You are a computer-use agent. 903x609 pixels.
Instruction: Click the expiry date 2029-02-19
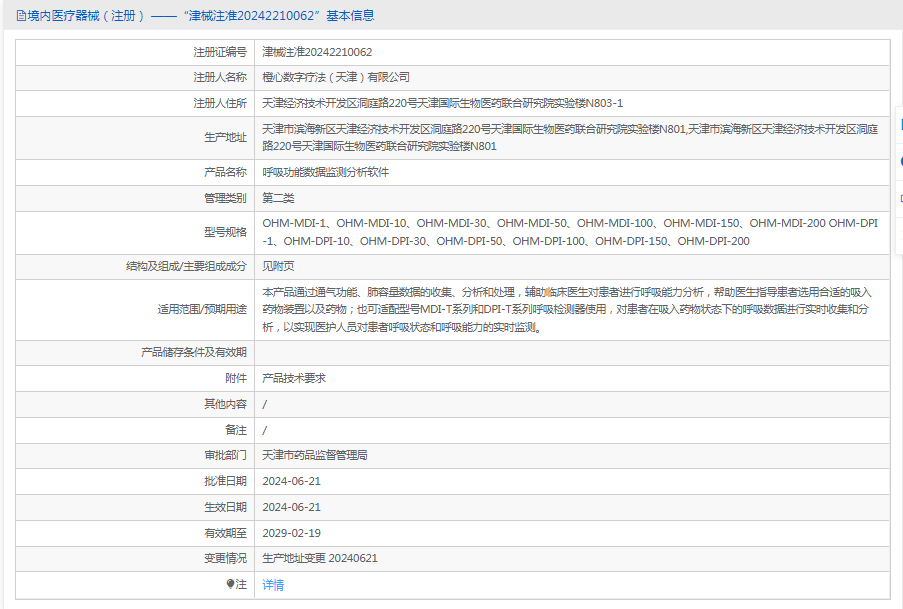coord(292,533)
